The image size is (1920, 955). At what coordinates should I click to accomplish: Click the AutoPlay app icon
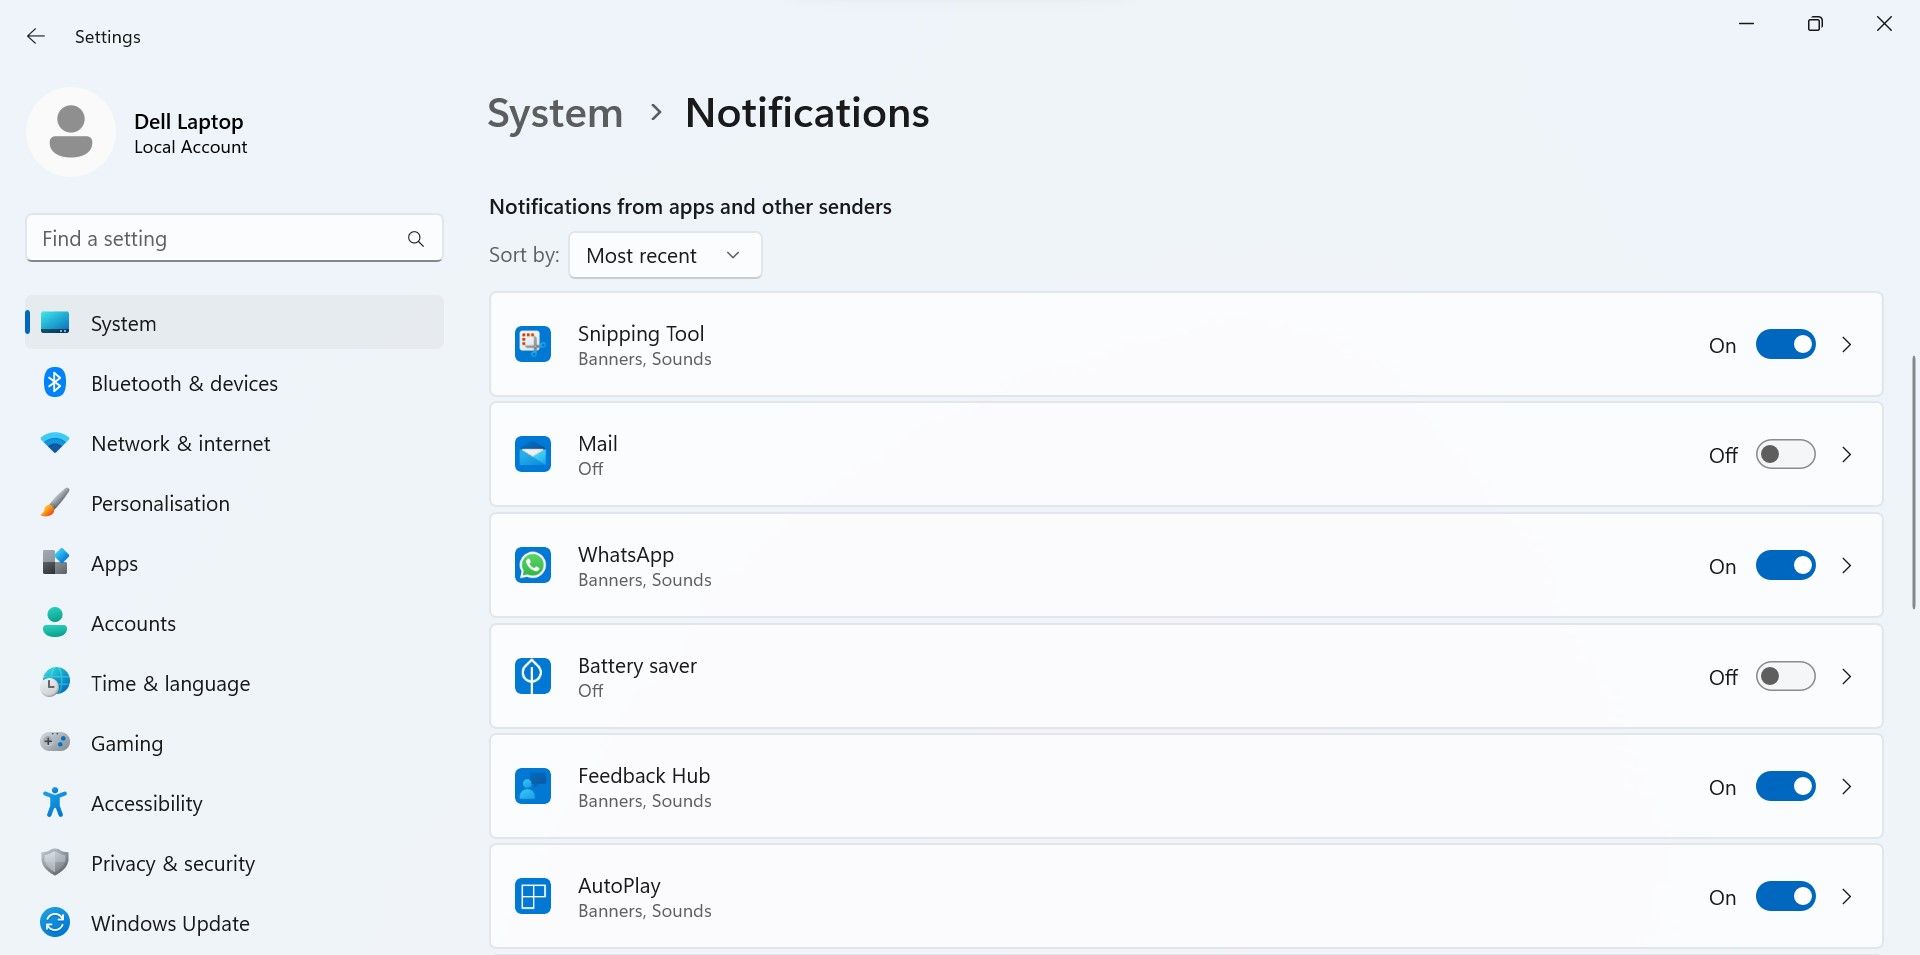click(532, 896)
